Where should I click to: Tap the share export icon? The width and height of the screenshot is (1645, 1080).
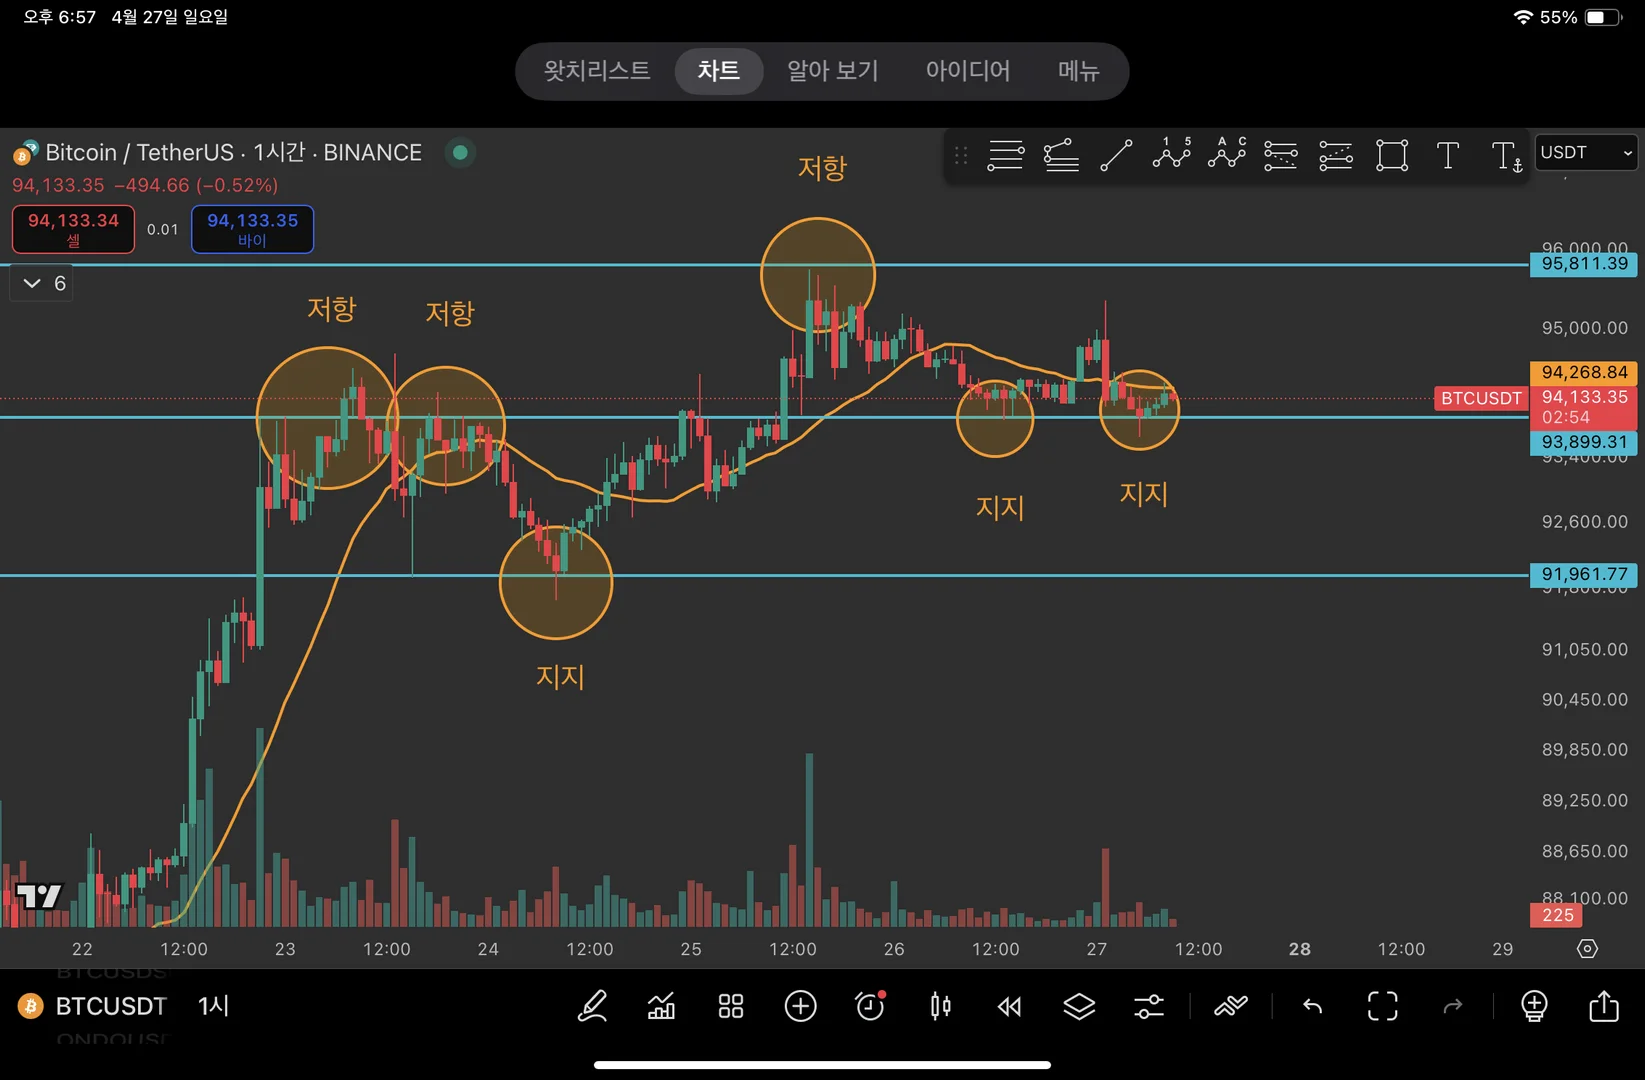click(1603, 1005)
